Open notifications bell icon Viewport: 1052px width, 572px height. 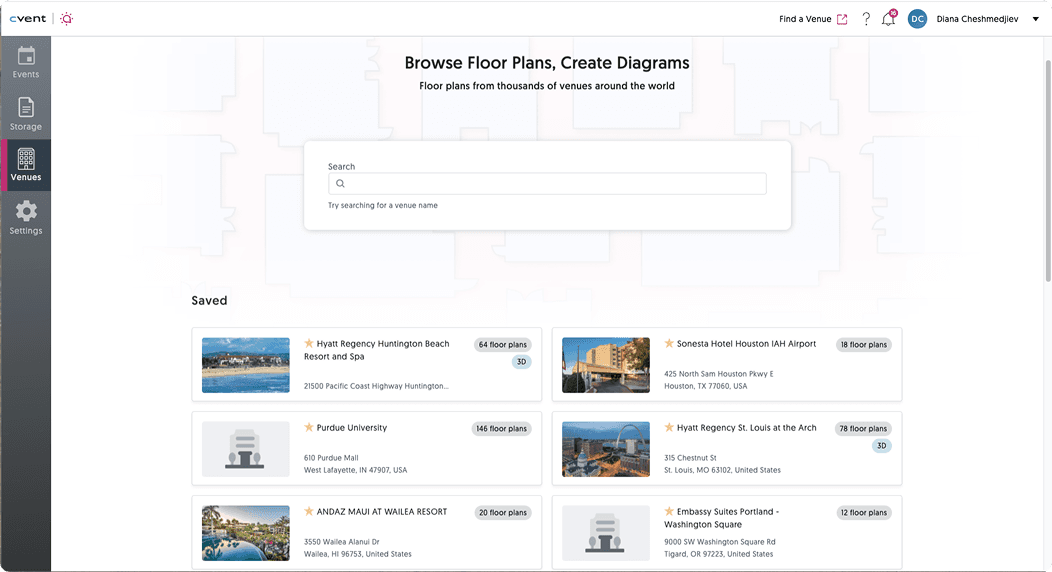pyautogui.click(x=888, y=19)
